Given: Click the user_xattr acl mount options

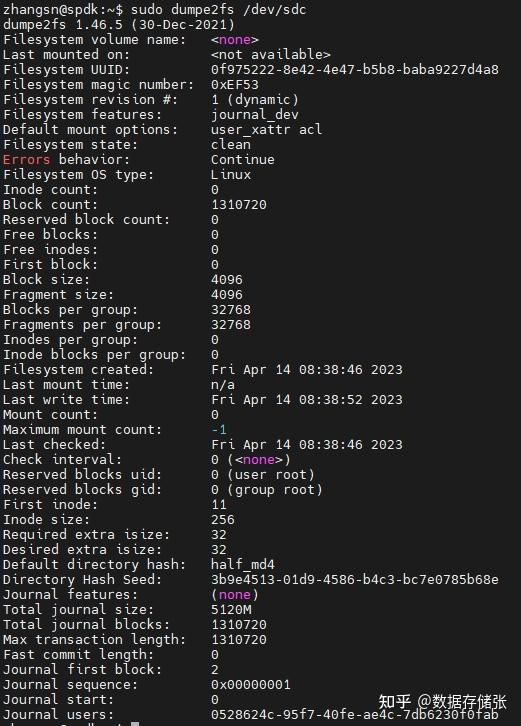Looking at the screenshot, I should (266, 129).
